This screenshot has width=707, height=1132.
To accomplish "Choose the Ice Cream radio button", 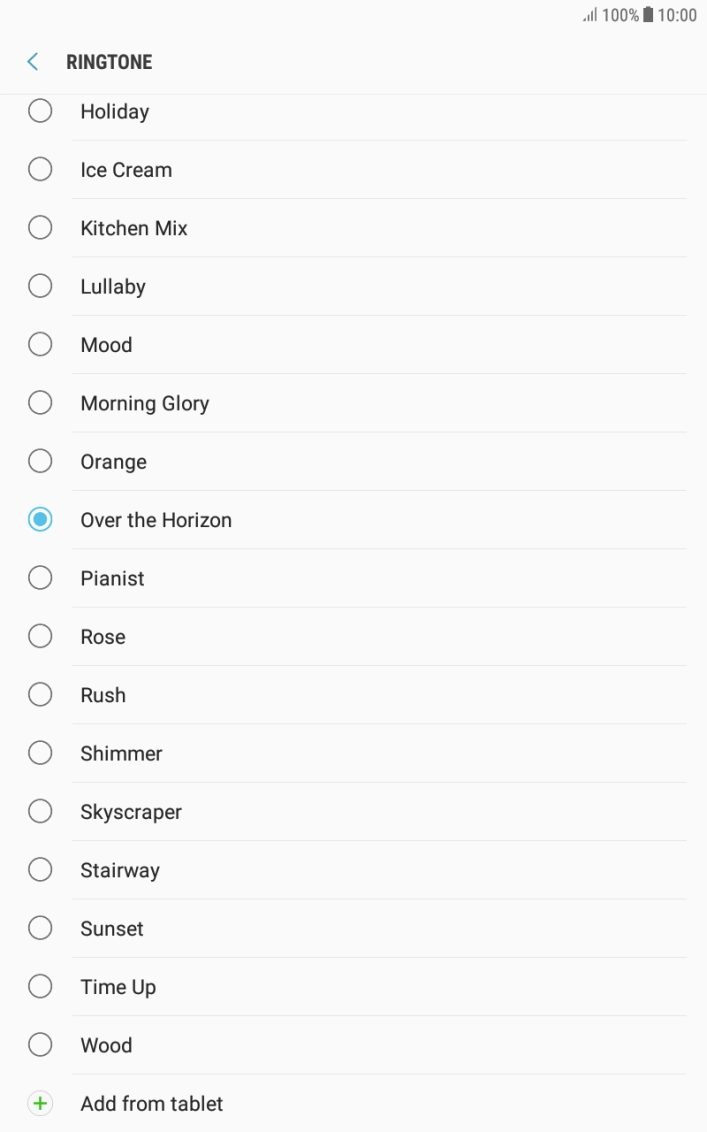I will pos(40,170).
